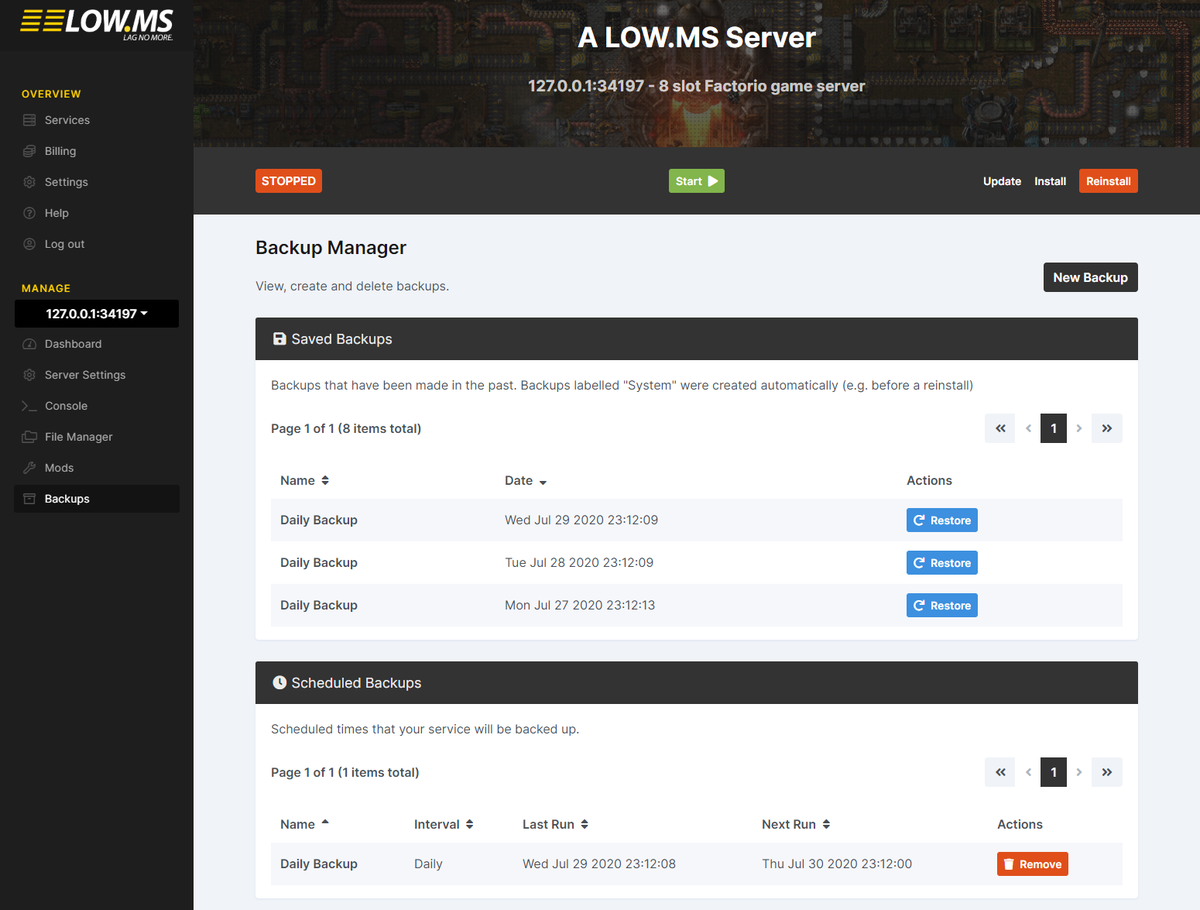Click the Log out sidebar icon

pyautogui.click(x=27, y=244)
